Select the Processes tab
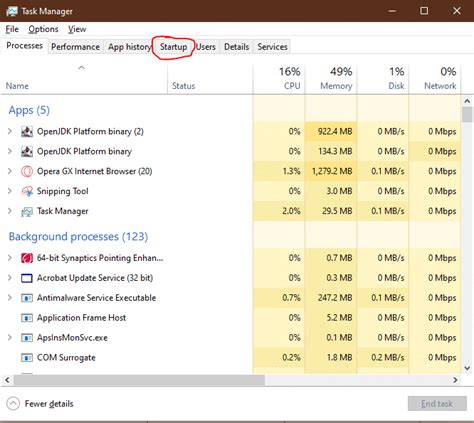Viewport: 474px width, 423px height. pyautogui.click(x=25, y=46)
